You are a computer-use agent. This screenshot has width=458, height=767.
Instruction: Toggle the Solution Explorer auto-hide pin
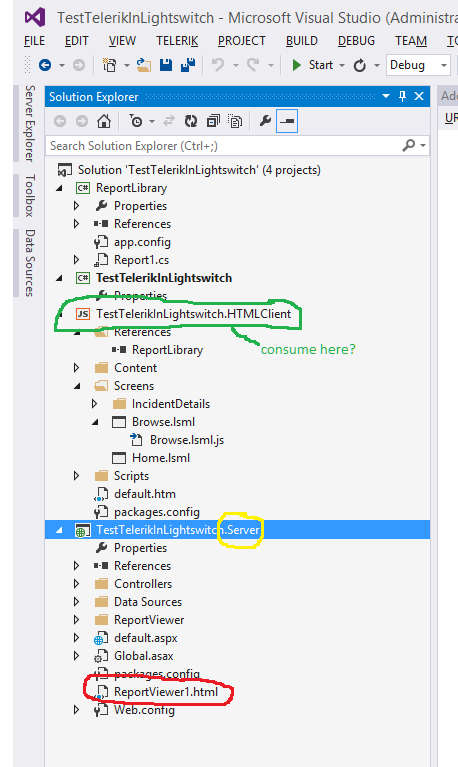point(403,96)
